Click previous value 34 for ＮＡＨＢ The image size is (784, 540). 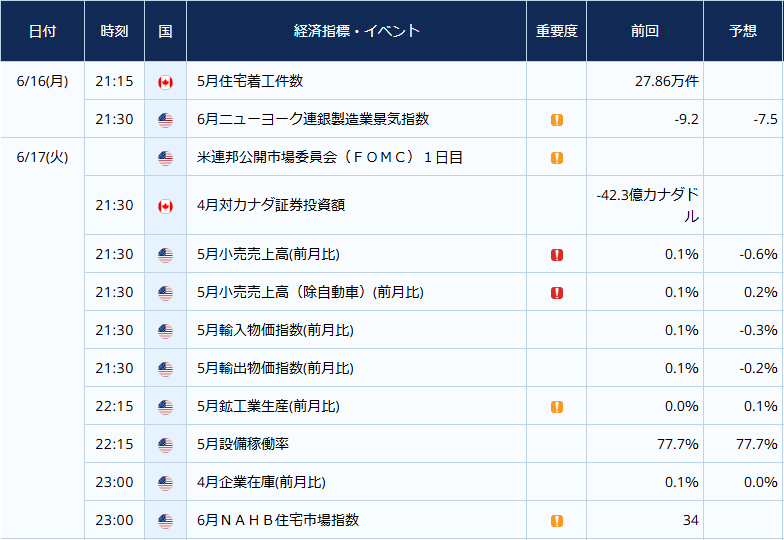690,520
